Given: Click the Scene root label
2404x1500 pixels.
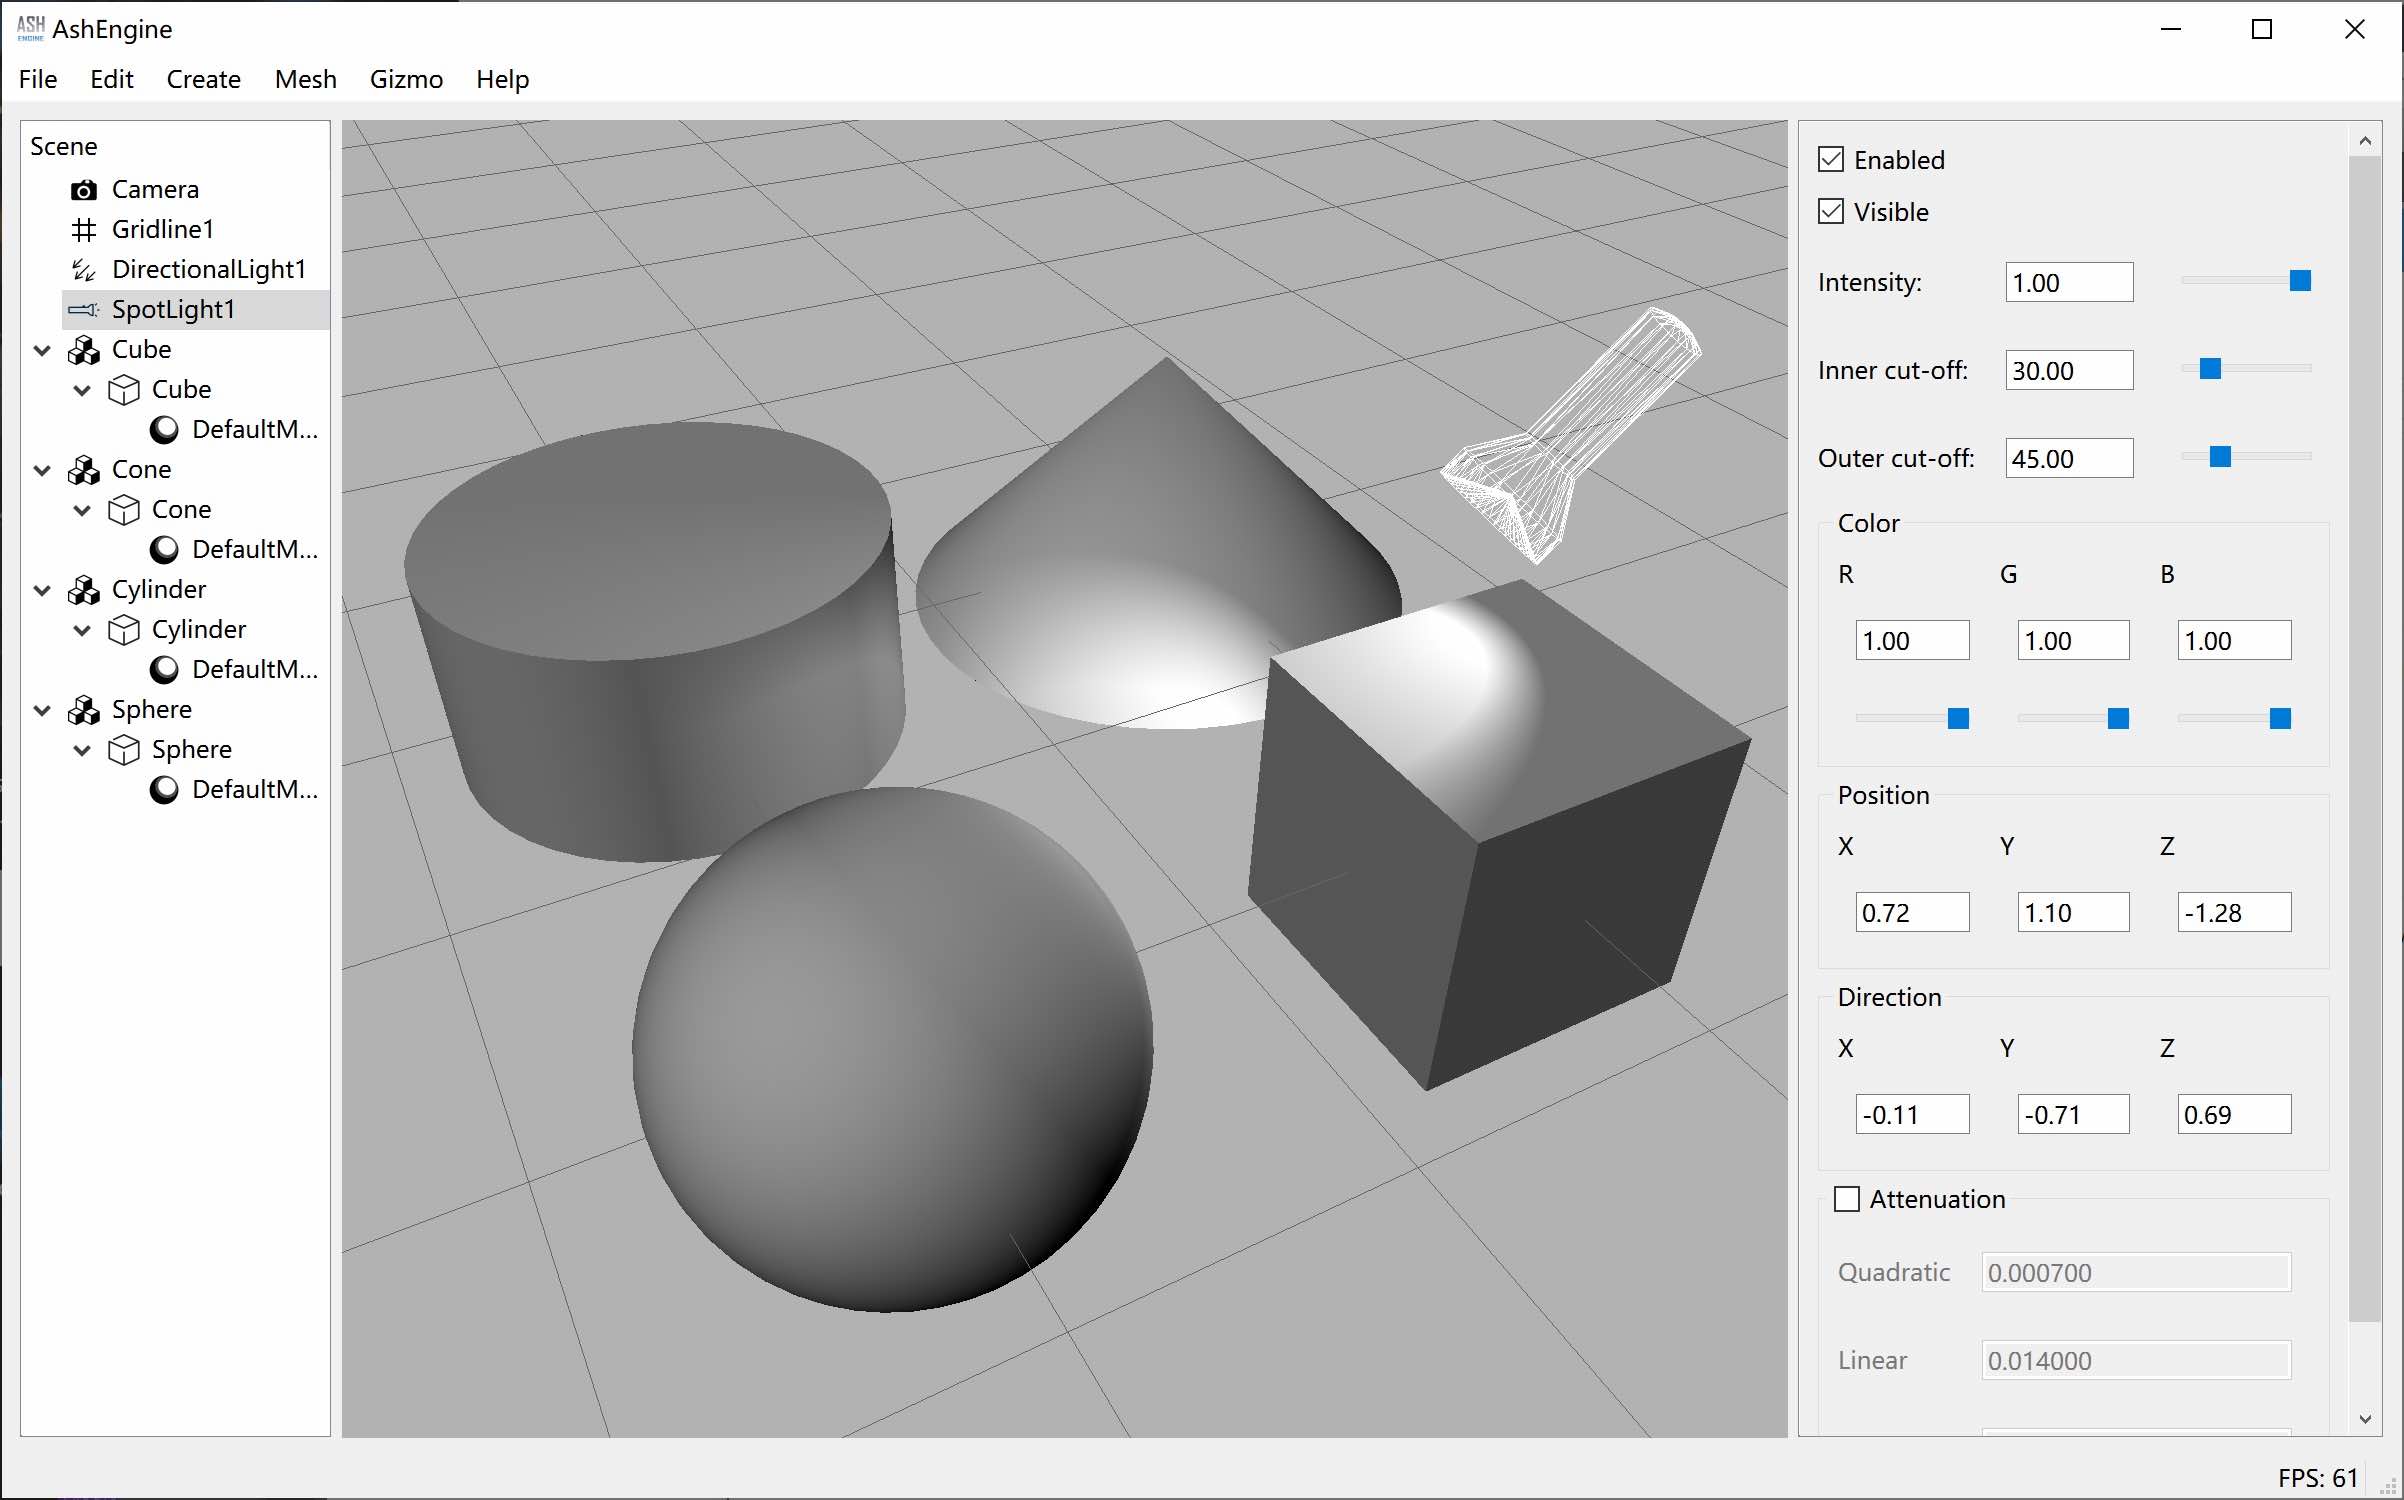Looking at the screenshot, I should (x=64, y=147).
